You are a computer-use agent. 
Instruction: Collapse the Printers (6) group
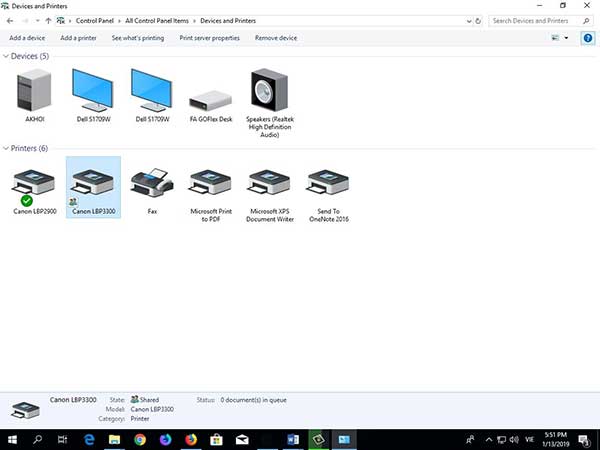coord(6,148)
